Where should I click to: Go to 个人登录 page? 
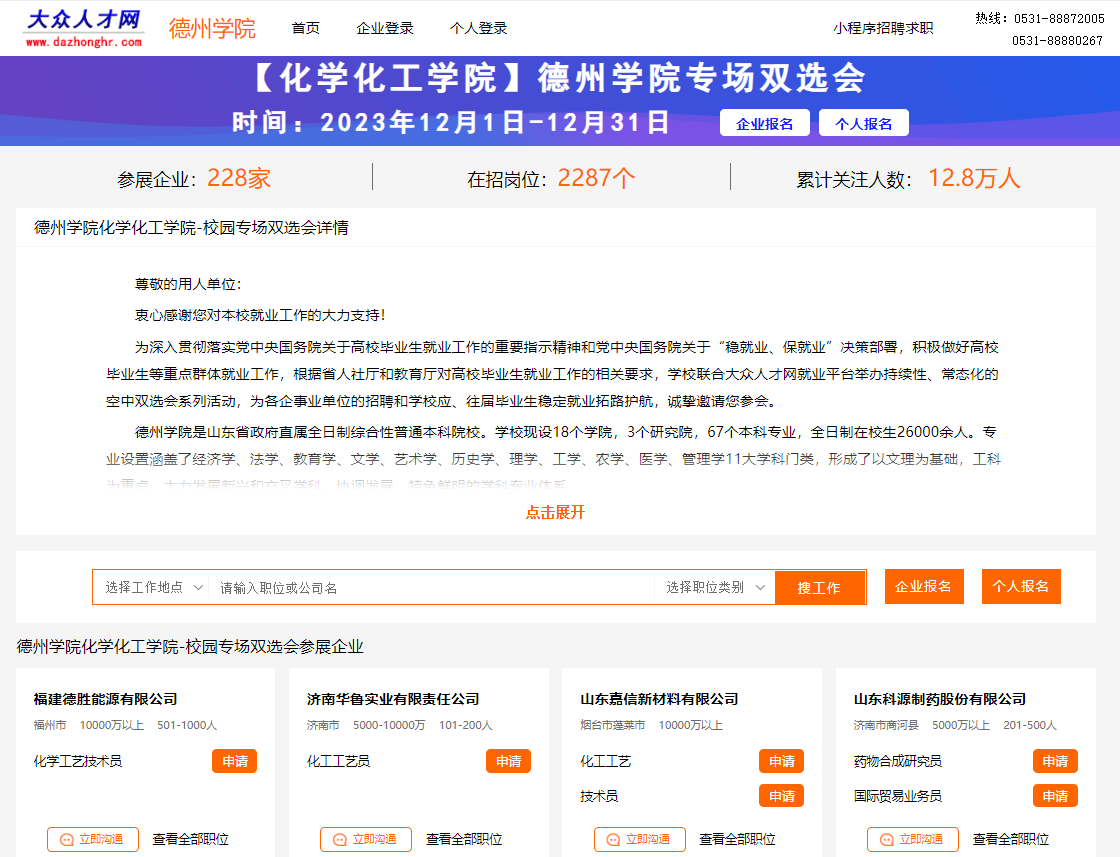pyautogui.click(x=478, y=28)
